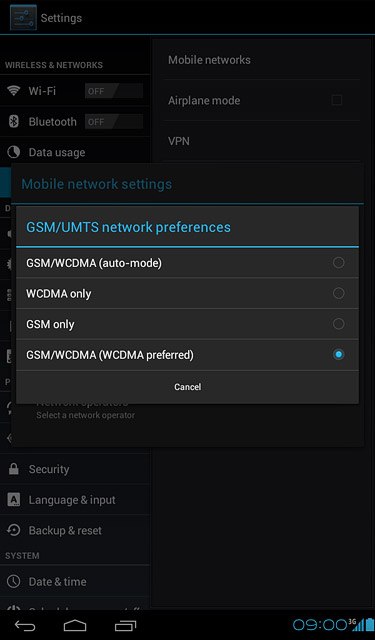Tap the Backup & reset icon
The image size is (375, 640).
[x=13, y=530]
